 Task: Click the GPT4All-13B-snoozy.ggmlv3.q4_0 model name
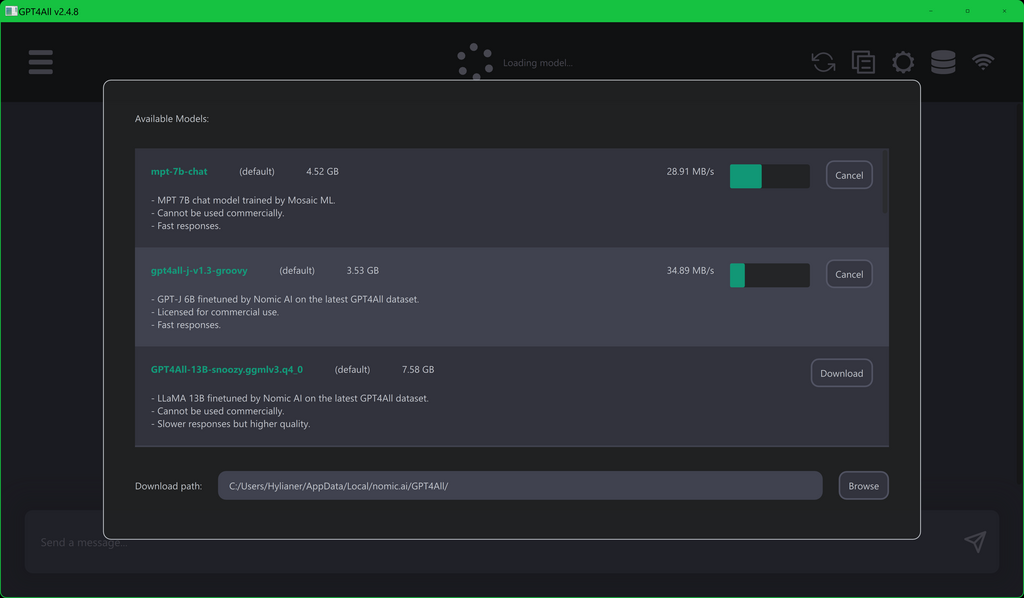tap(227, 370)
